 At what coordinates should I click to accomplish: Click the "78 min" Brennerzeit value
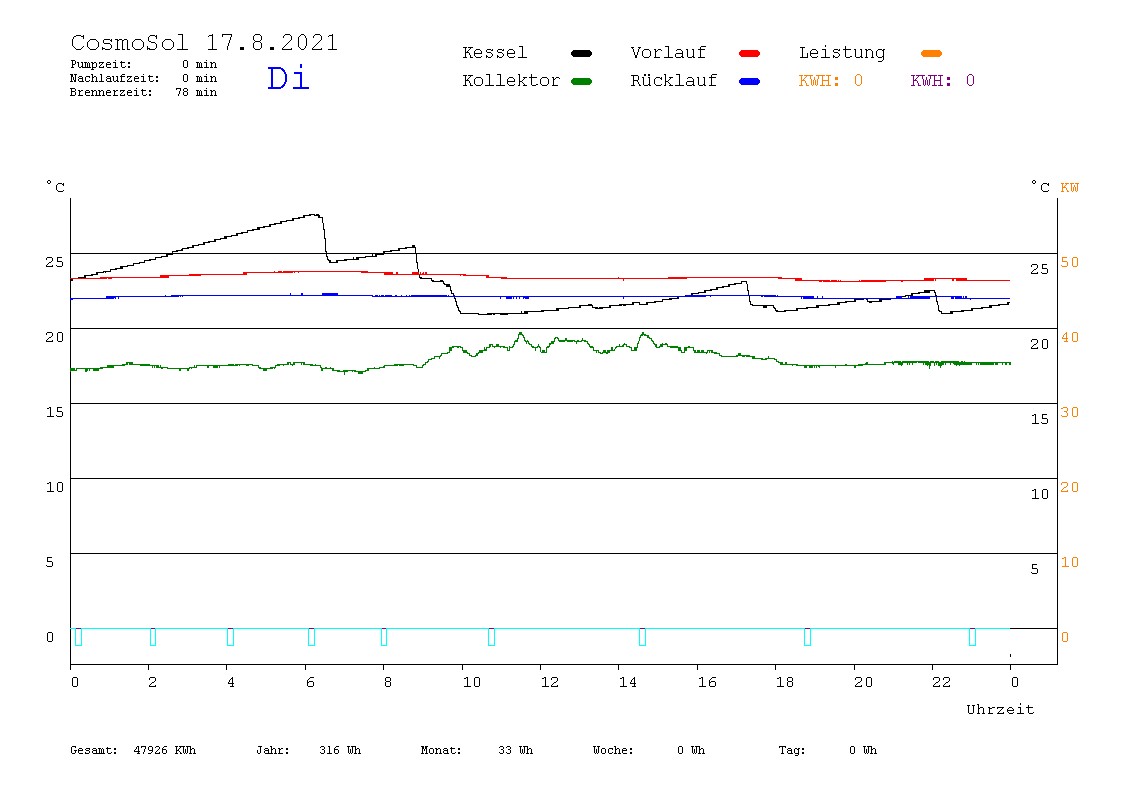click(196, 92)
